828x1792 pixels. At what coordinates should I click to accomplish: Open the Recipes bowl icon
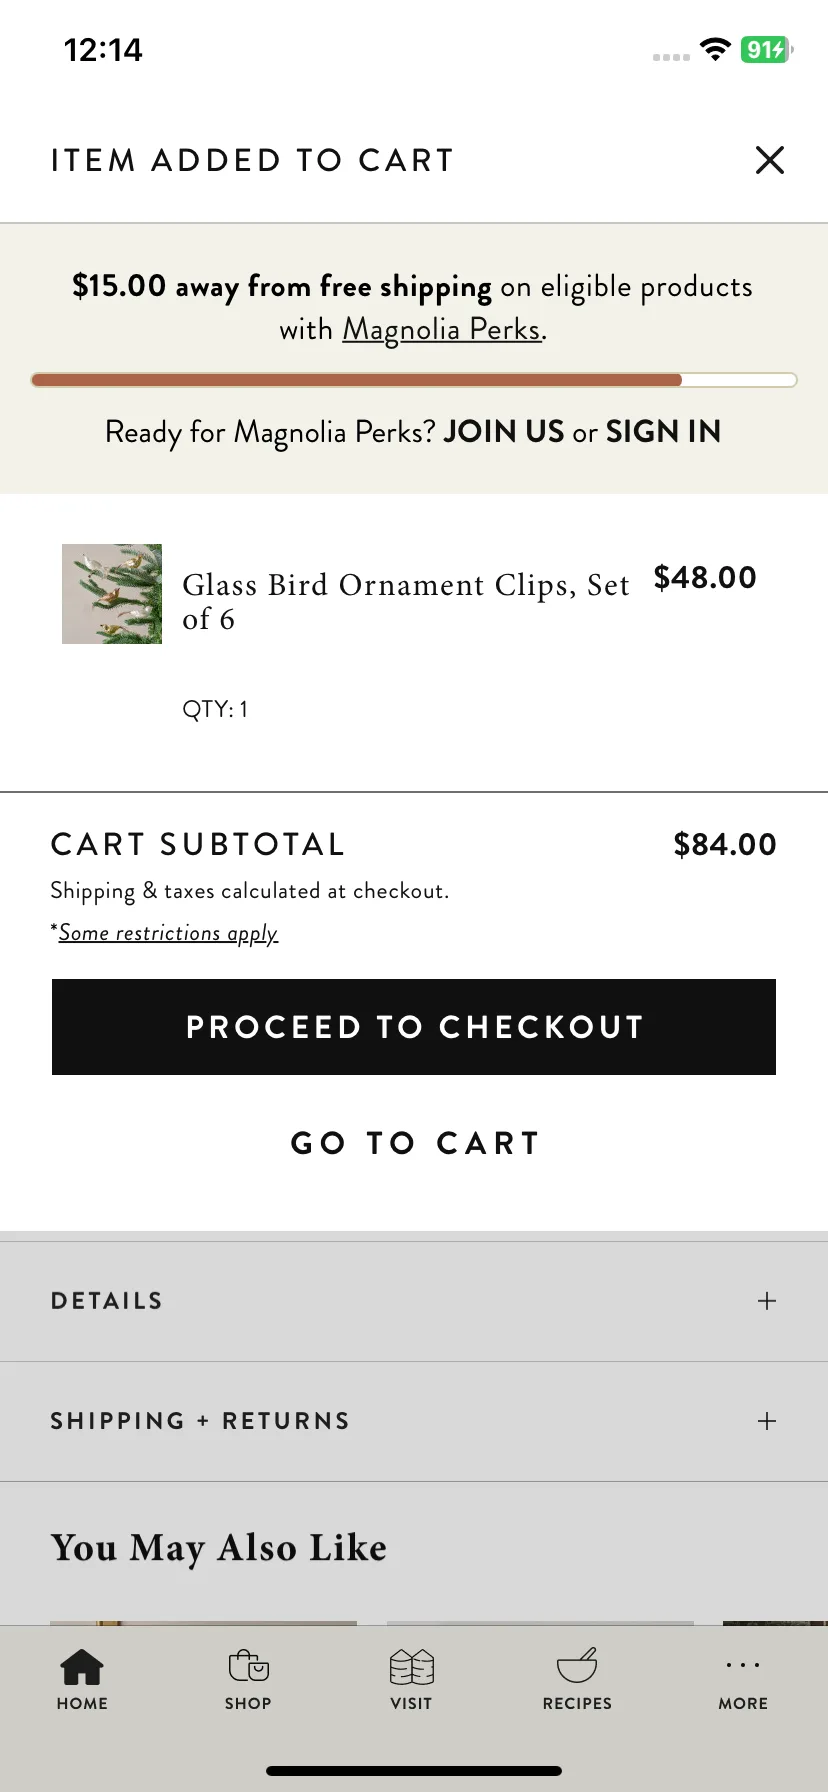tap(577, 1667)
